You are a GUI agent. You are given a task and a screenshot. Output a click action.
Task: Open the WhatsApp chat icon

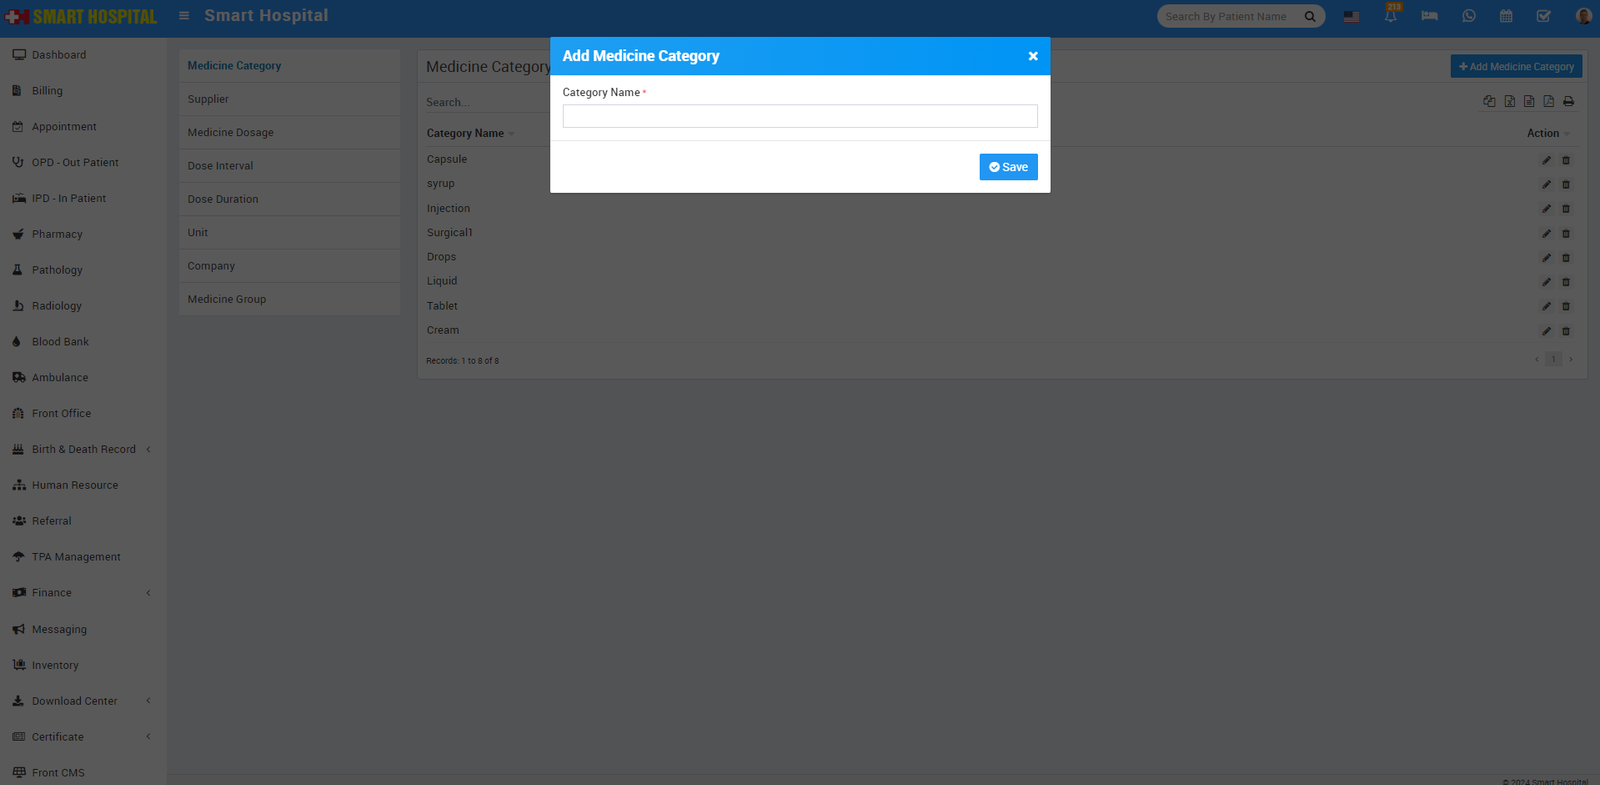click(1468, 17)
